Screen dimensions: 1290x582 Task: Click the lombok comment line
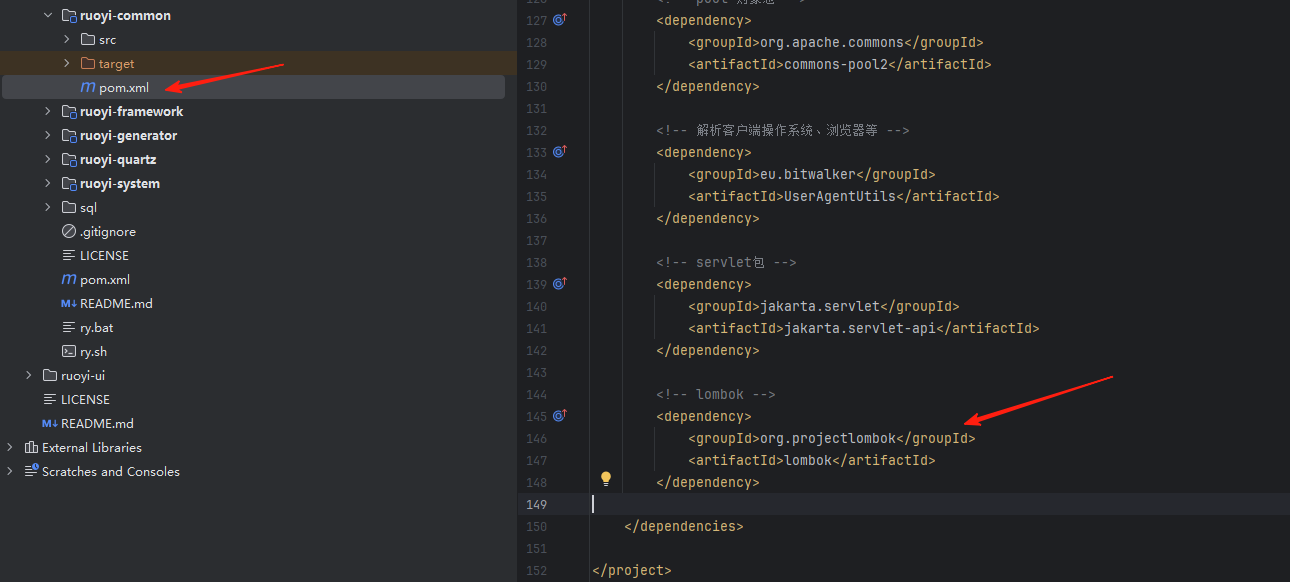pos(716,394)
